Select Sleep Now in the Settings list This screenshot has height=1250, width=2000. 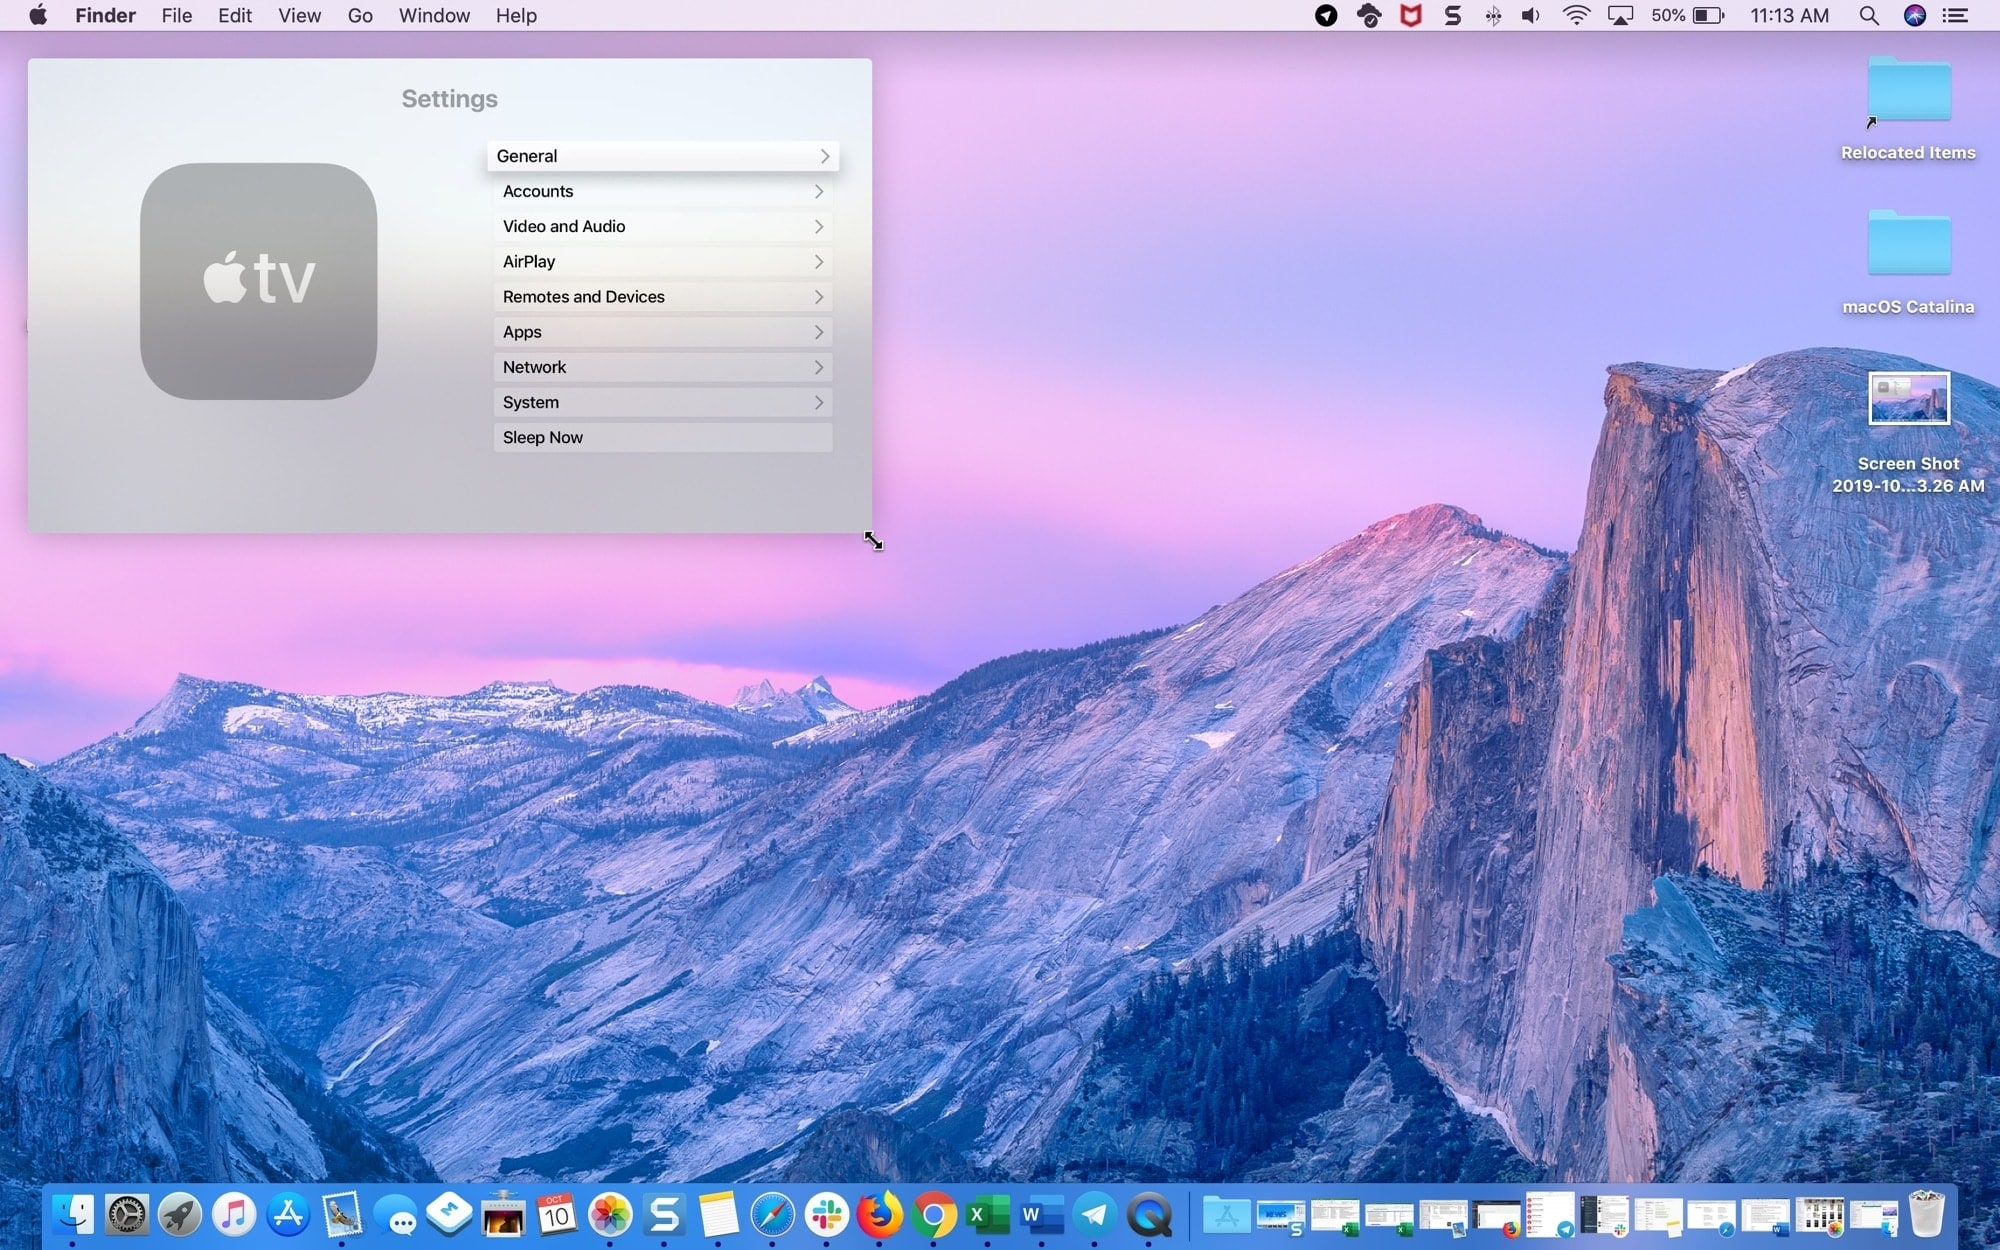click(x=542, y=437)
